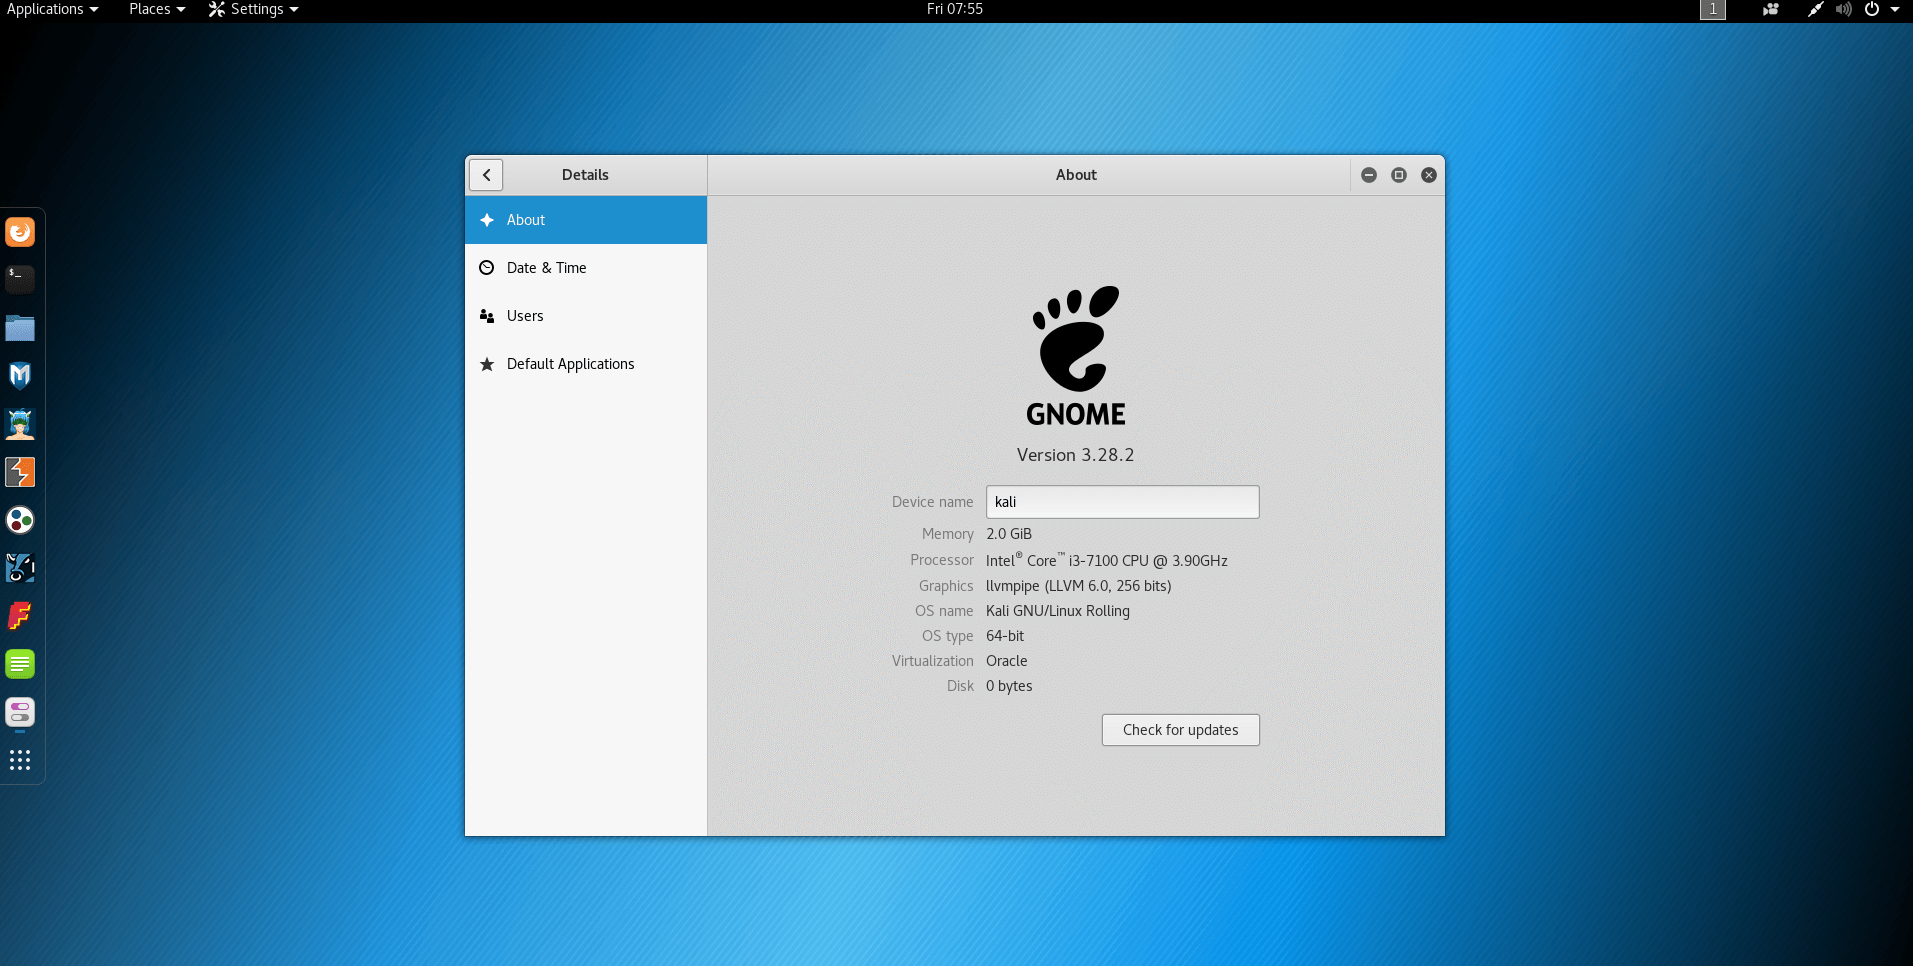Click the power icon in top bar
Screen dimensions: 1913x966
tap(1872, 9)
